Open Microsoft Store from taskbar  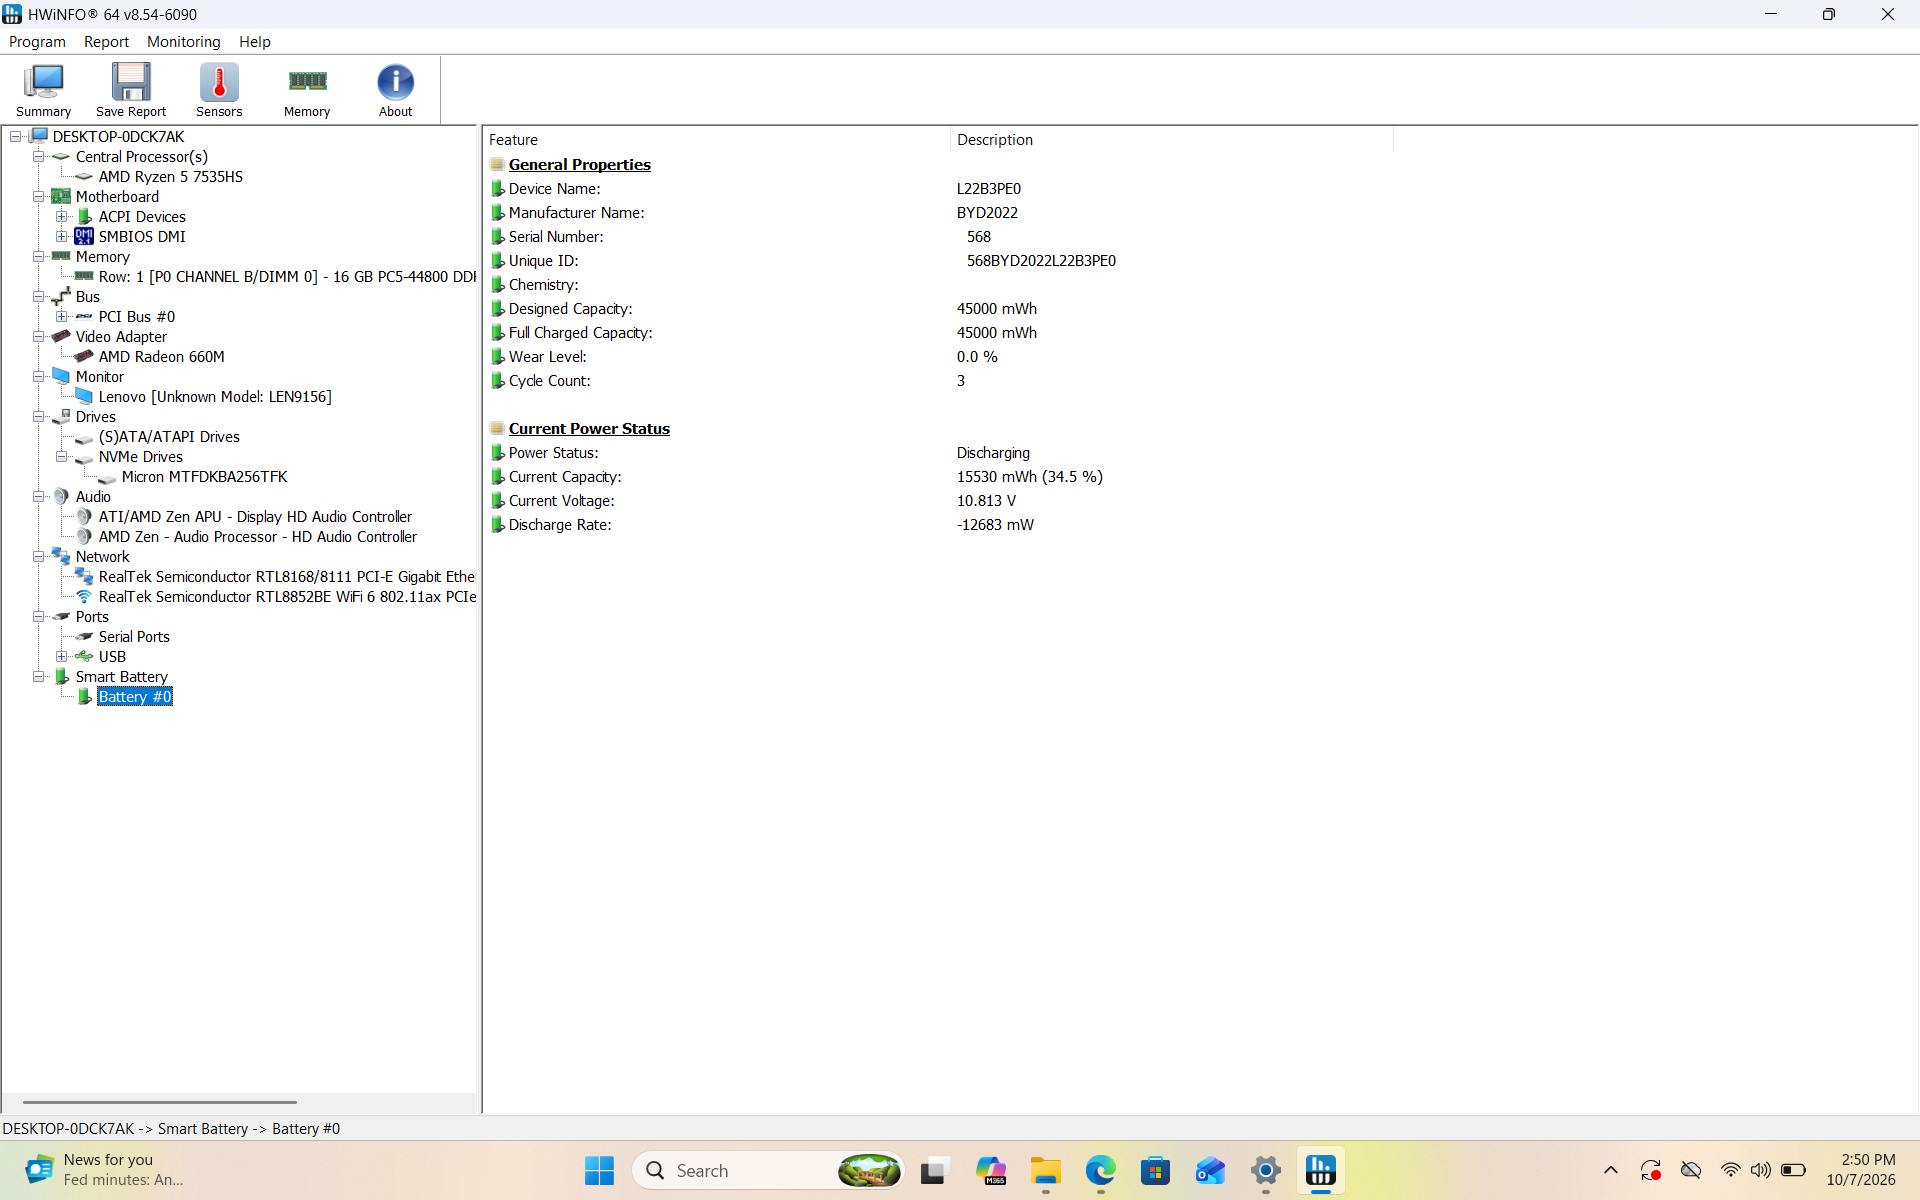click(x=1156, y=1170)
